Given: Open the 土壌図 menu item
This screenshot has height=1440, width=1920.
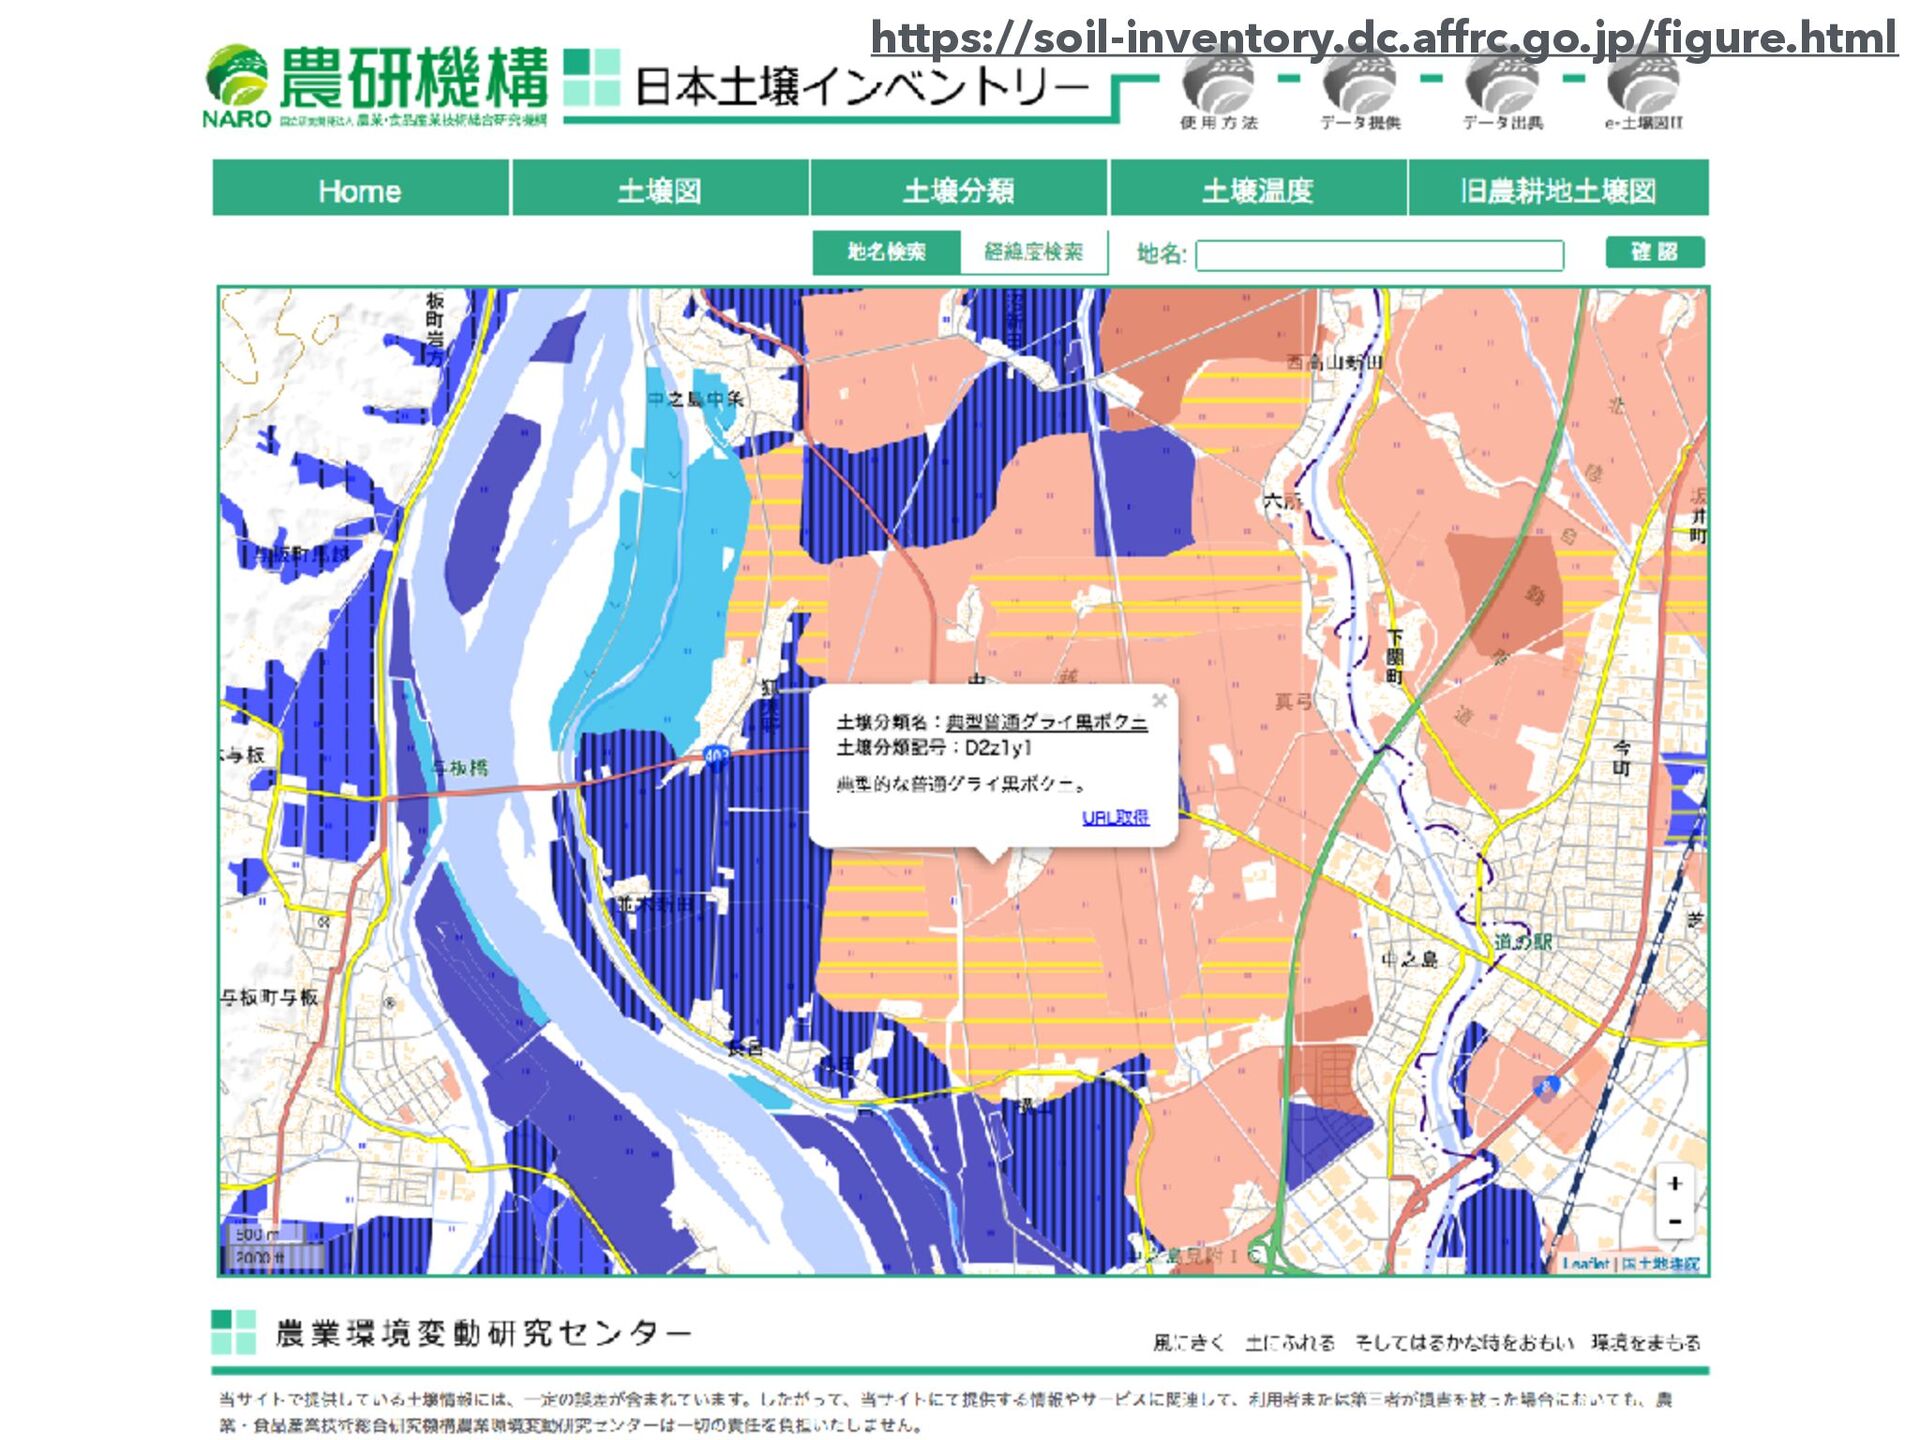Looking at the screenshot, I should [x=659, y=190].
